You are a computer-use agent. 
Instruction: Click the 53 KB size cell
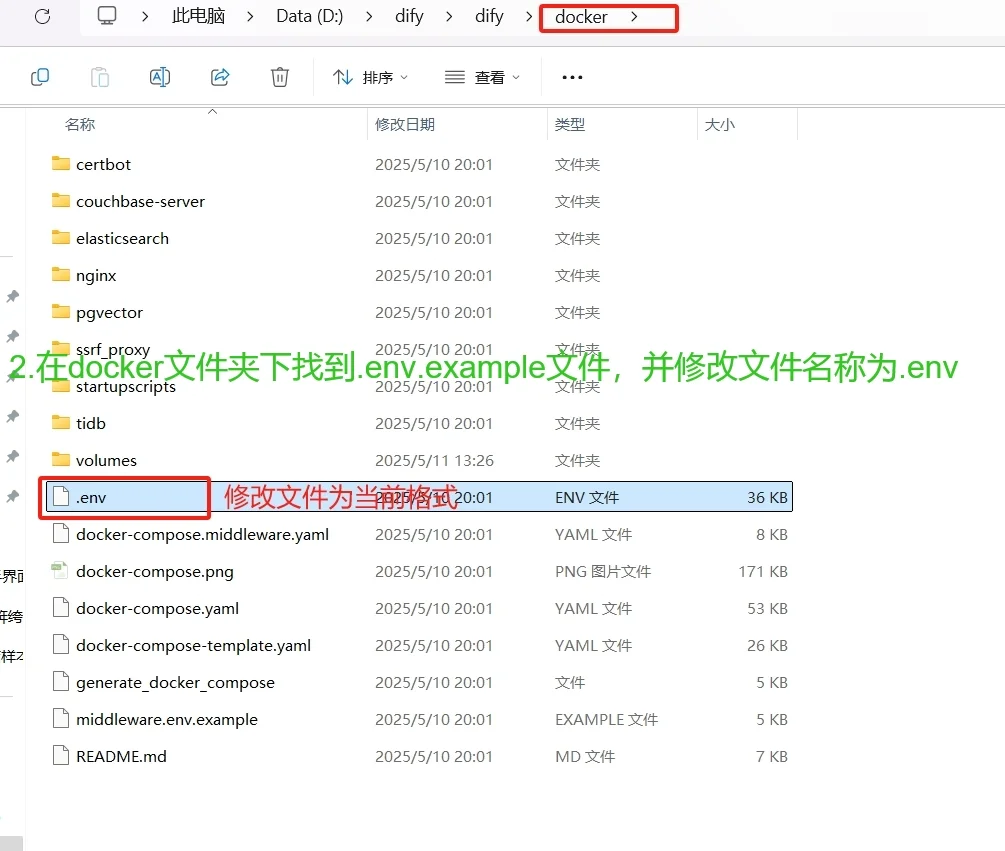pyautogui.click(x=767, y=609)
